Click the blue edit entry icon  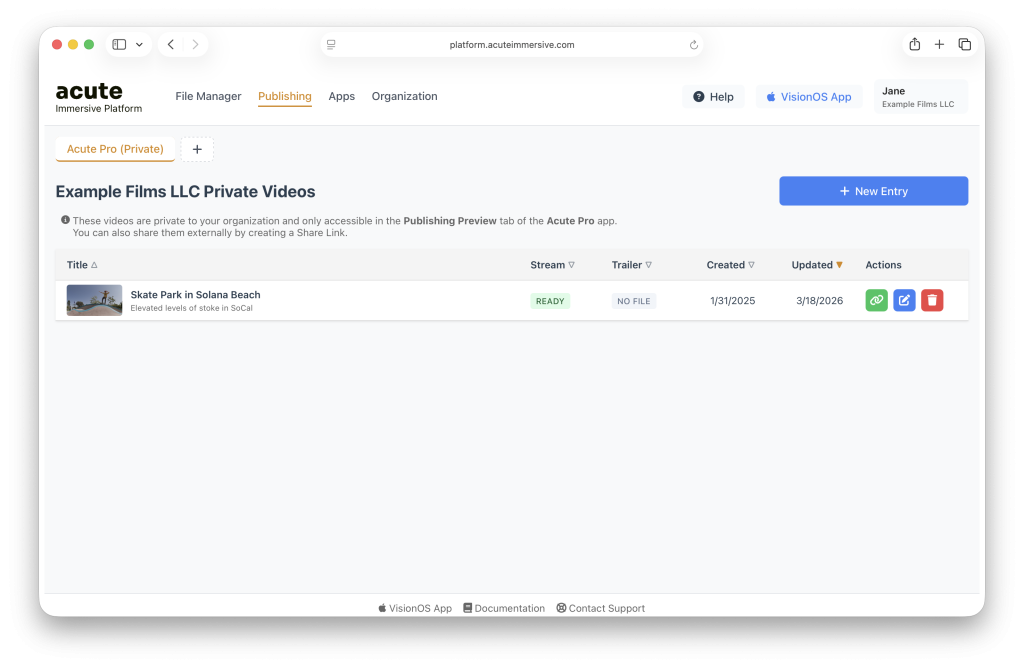(904, 300)
